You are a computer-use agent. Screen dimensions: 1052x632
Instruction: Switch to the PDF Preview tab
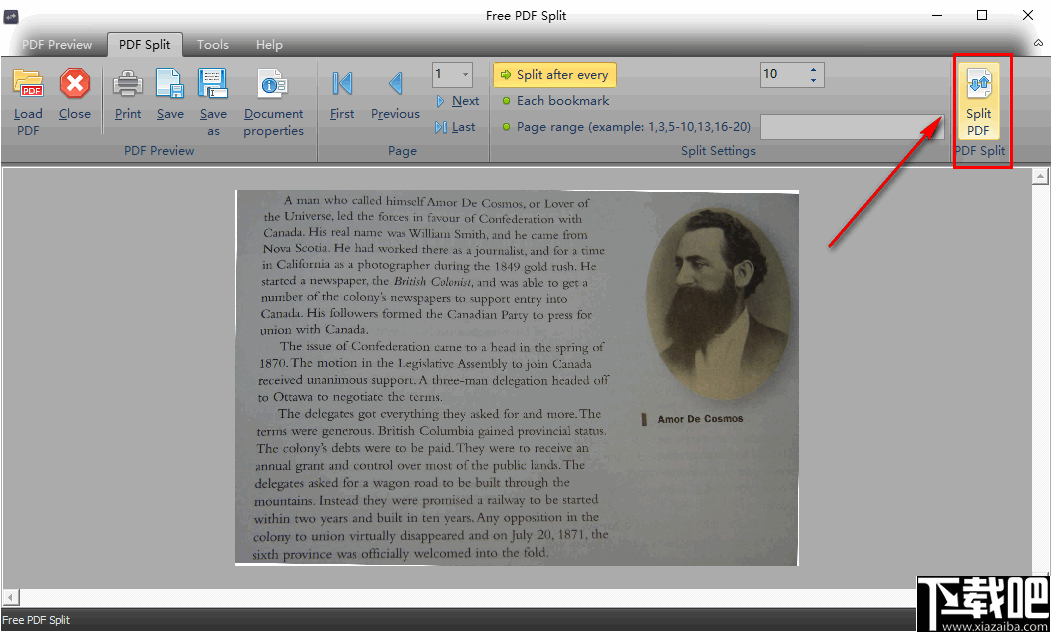[x=56, y=44]
